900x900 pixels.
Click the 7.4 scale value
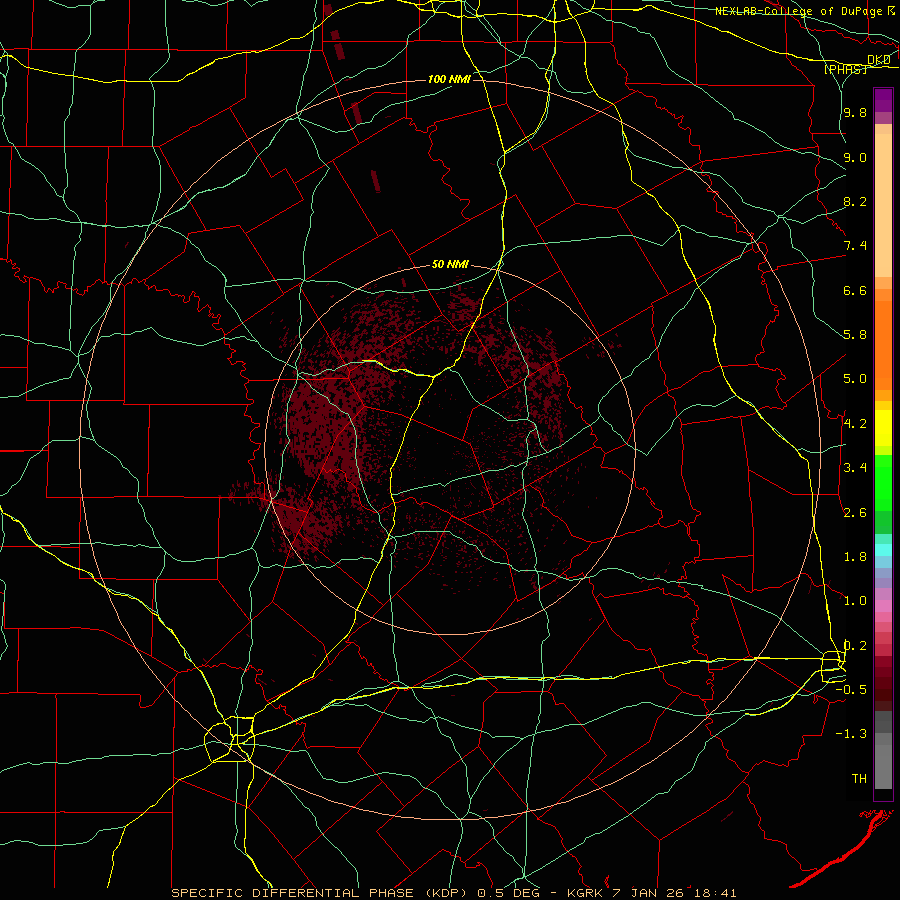(x=855, y=246)
